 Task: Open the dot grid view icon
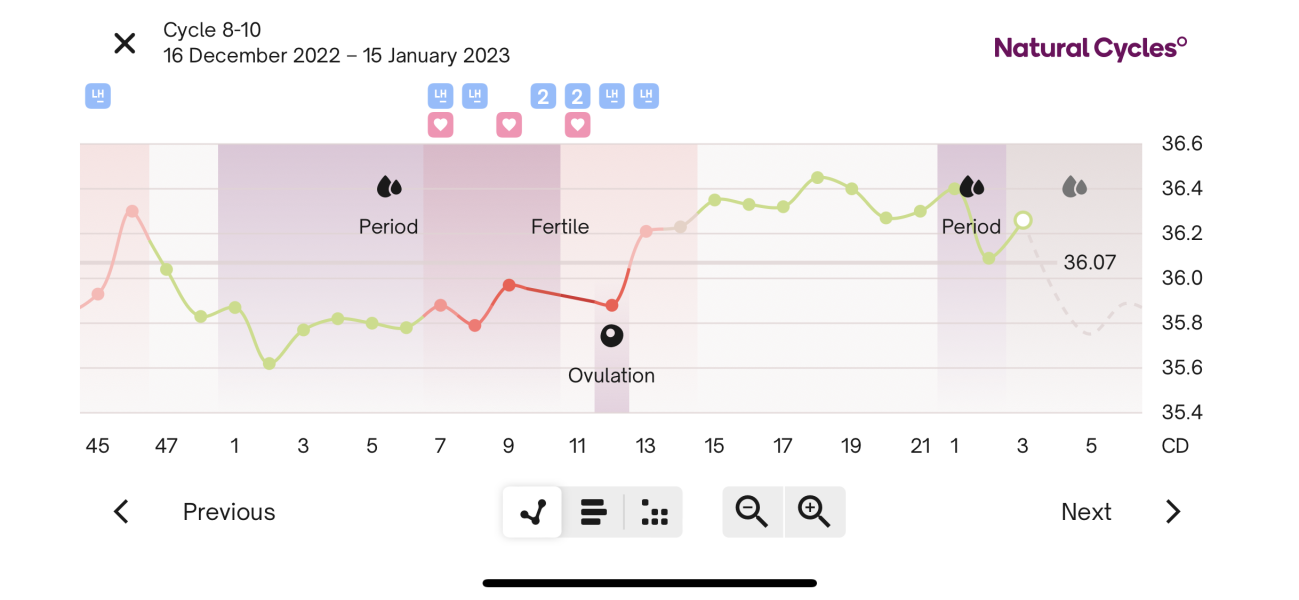pos(655,511)
